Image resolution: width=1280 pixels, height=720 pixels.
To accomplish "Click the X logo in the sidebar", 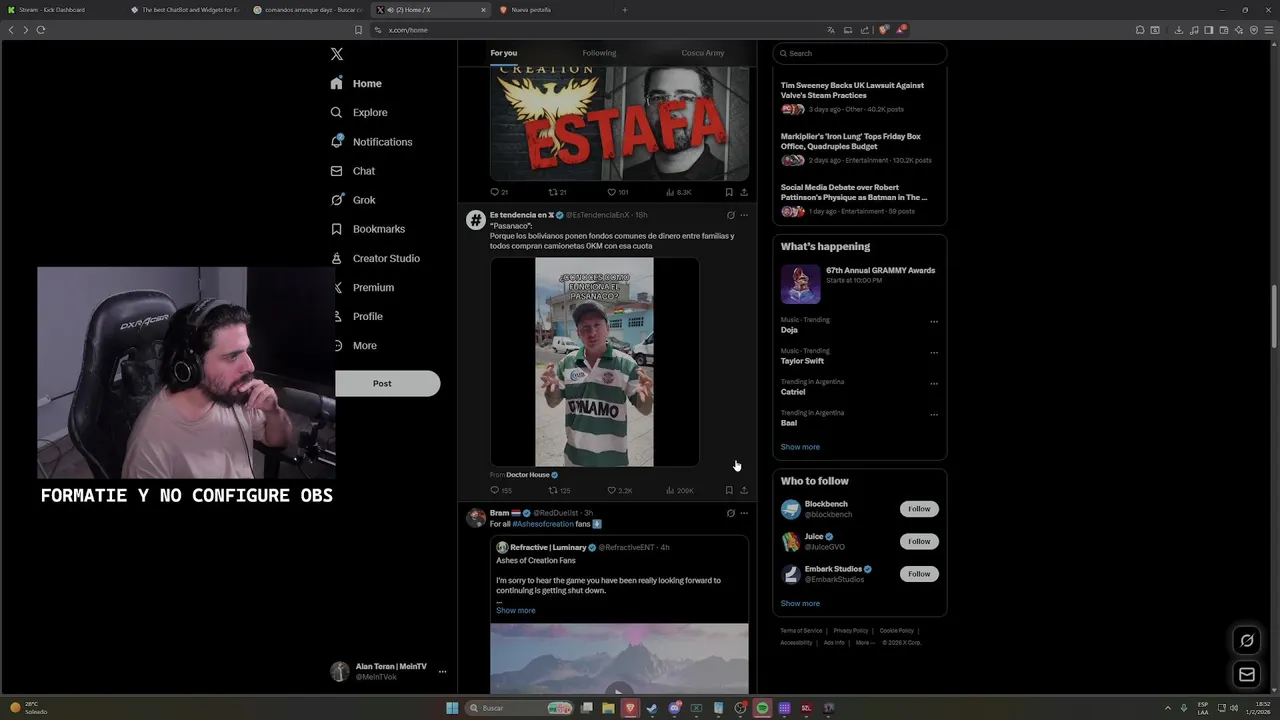I will coord(337,54).
